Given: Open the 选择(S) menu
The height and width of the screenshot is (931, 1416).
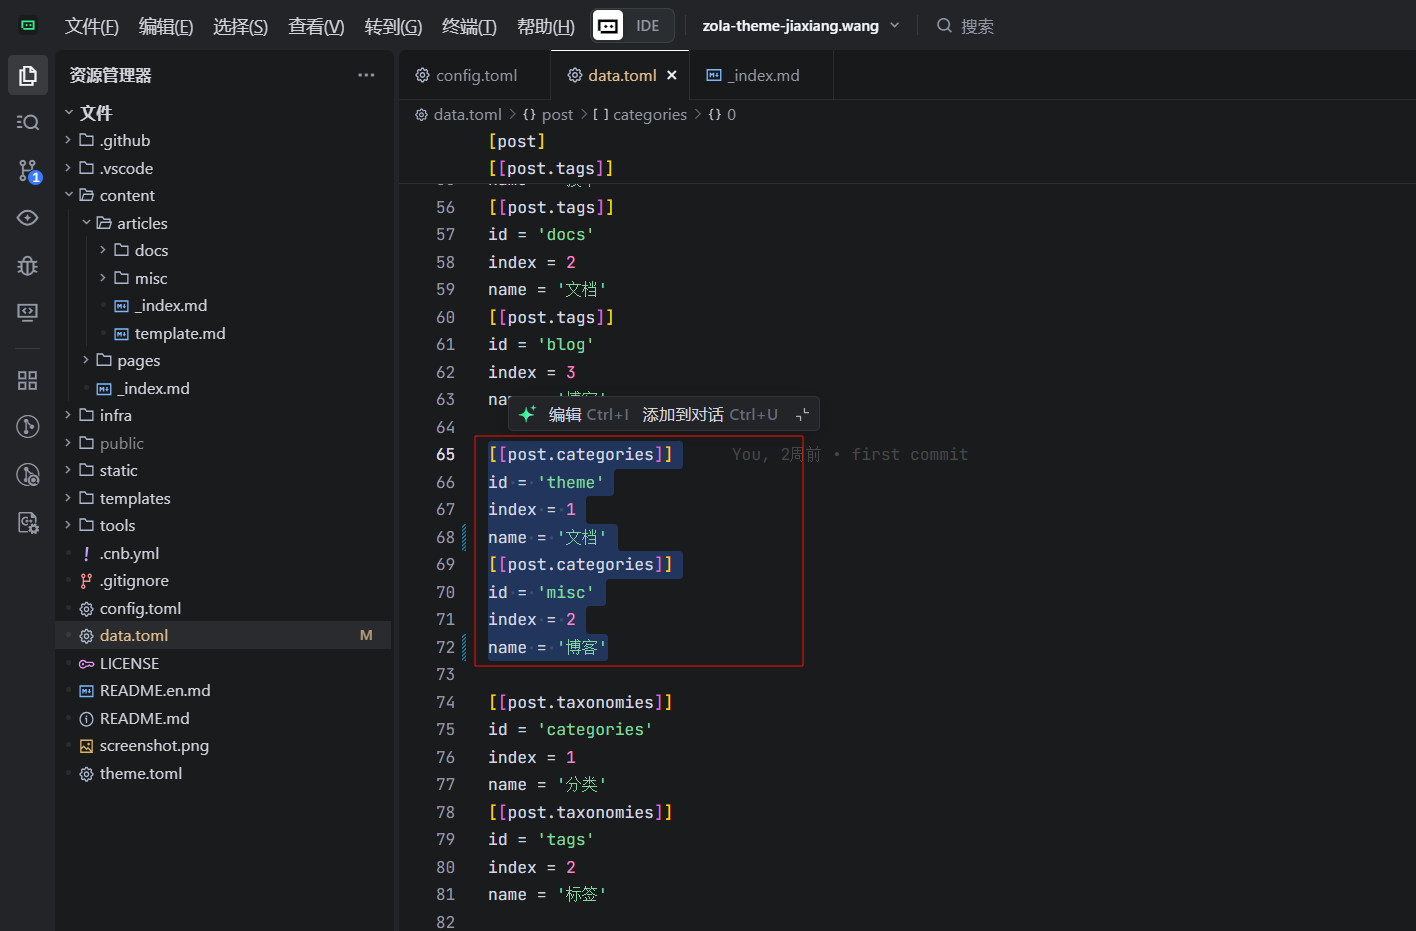Looking at the screenshot, I should coord(240,26).
